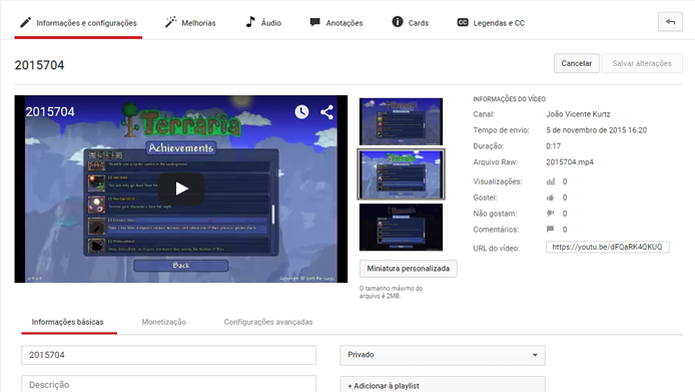Click the video URL field
Viewport: 695px width, 392px height.
click(607, 247)
